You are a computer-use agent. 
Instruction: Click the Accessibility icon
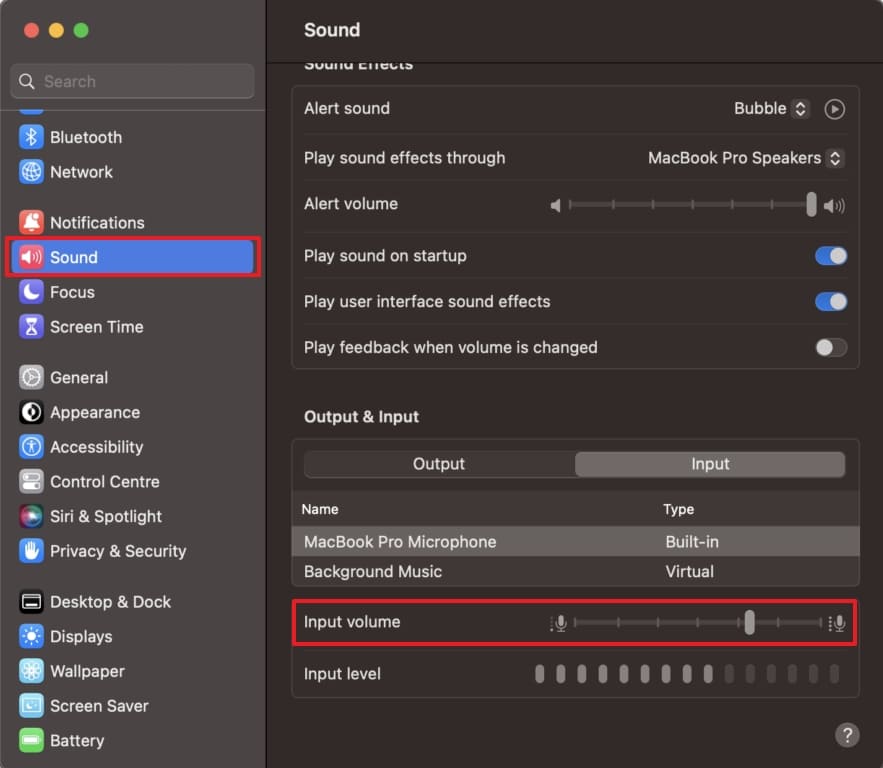tap(31, 446)
